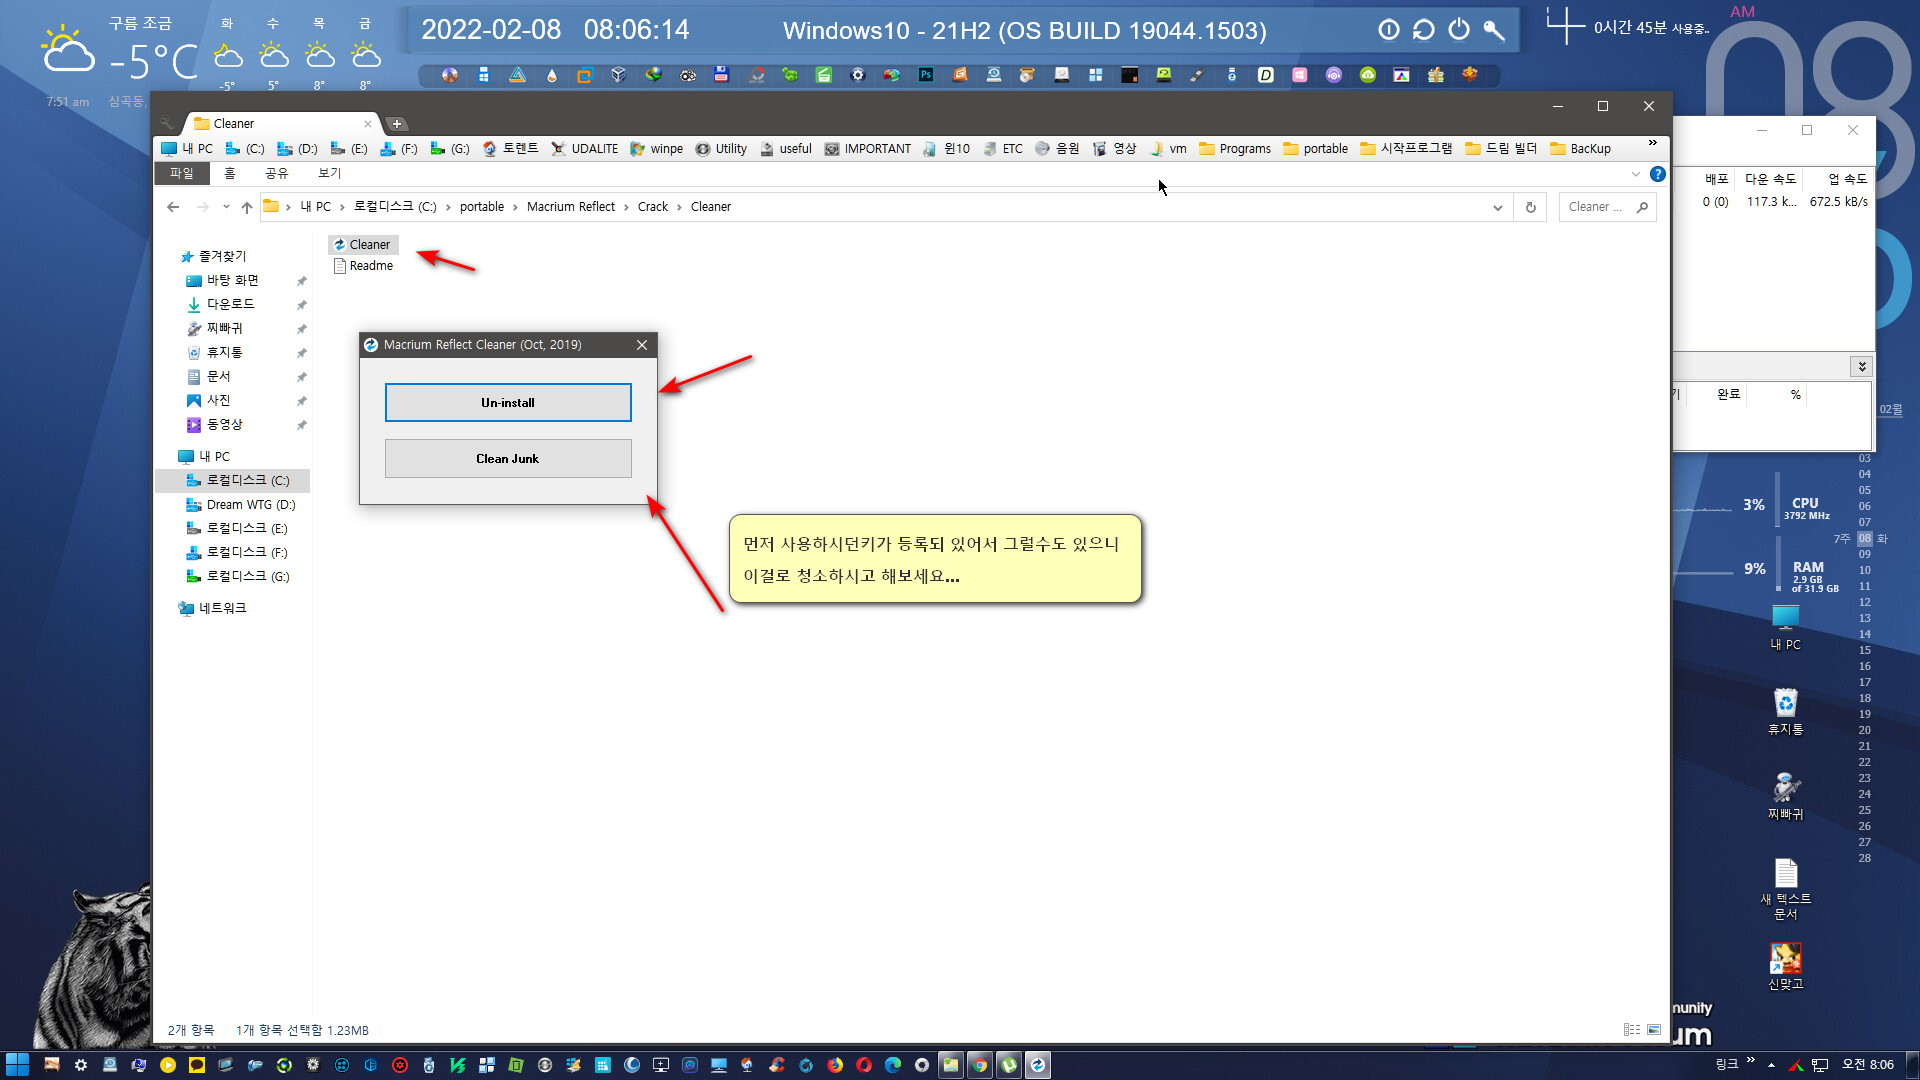Open the Windows Start button
The width and height of the screenshot is (1920, 1080).
click(x=17, y=1065)
